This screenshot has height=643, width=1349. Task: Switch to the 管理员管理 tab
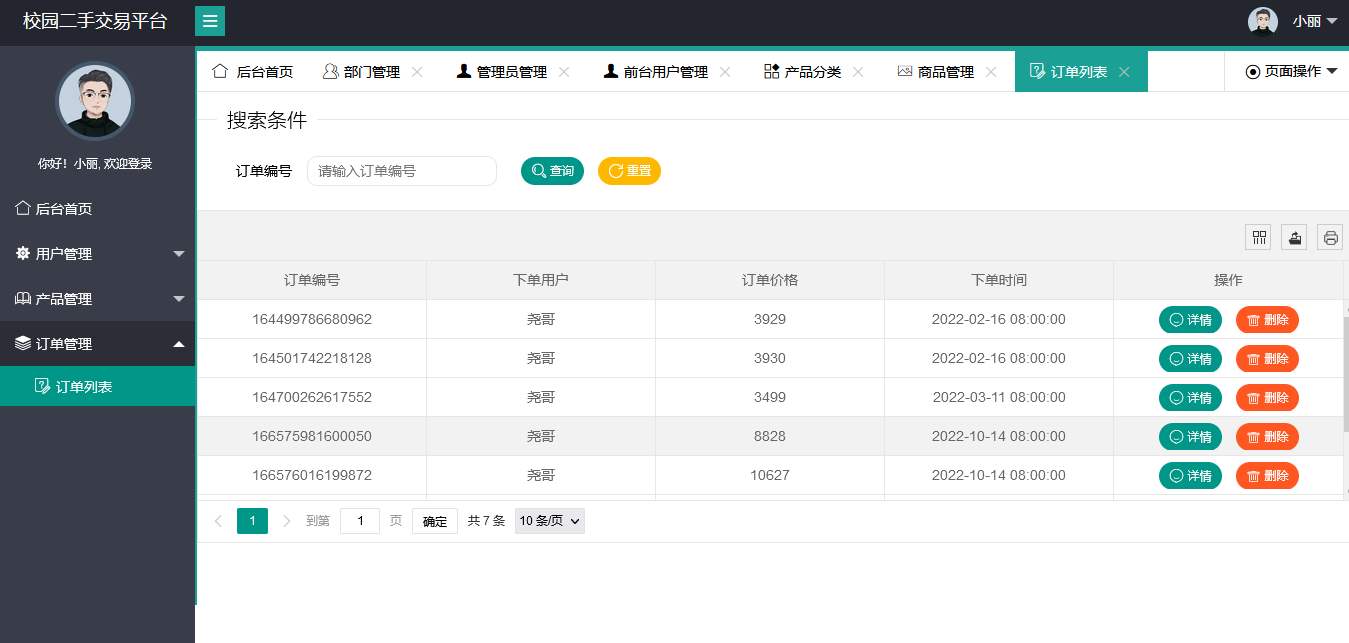pyautogui.click(x=510, y=72)
